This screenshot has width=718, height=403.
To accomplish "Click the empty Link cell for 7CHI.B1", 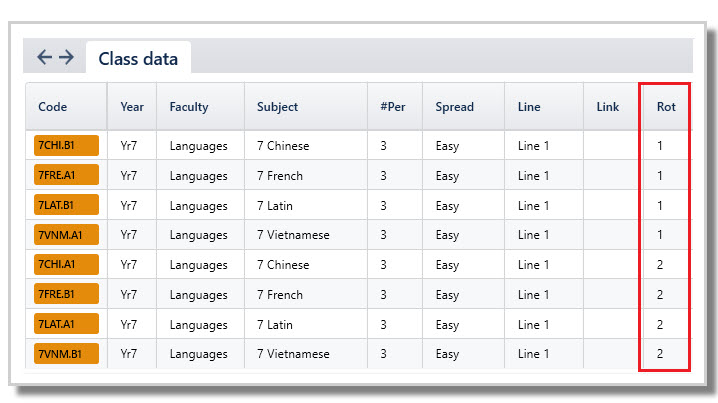I will tap(611, 146).
